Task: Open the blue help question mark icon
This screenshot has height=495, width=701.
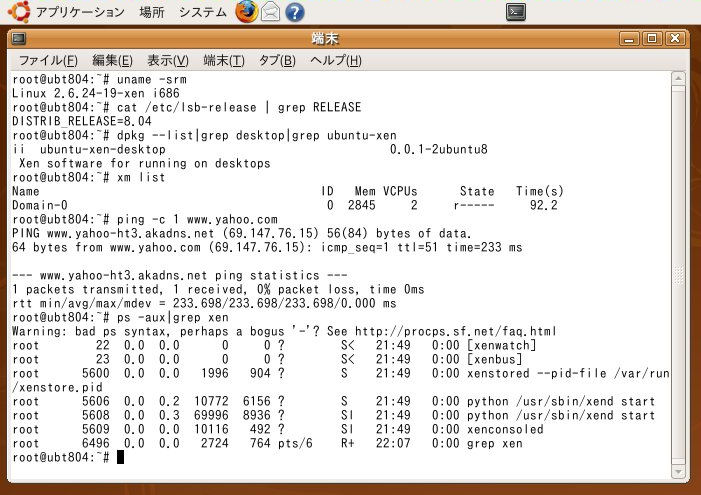Action: pyautogui.click(x=295, y=12)
